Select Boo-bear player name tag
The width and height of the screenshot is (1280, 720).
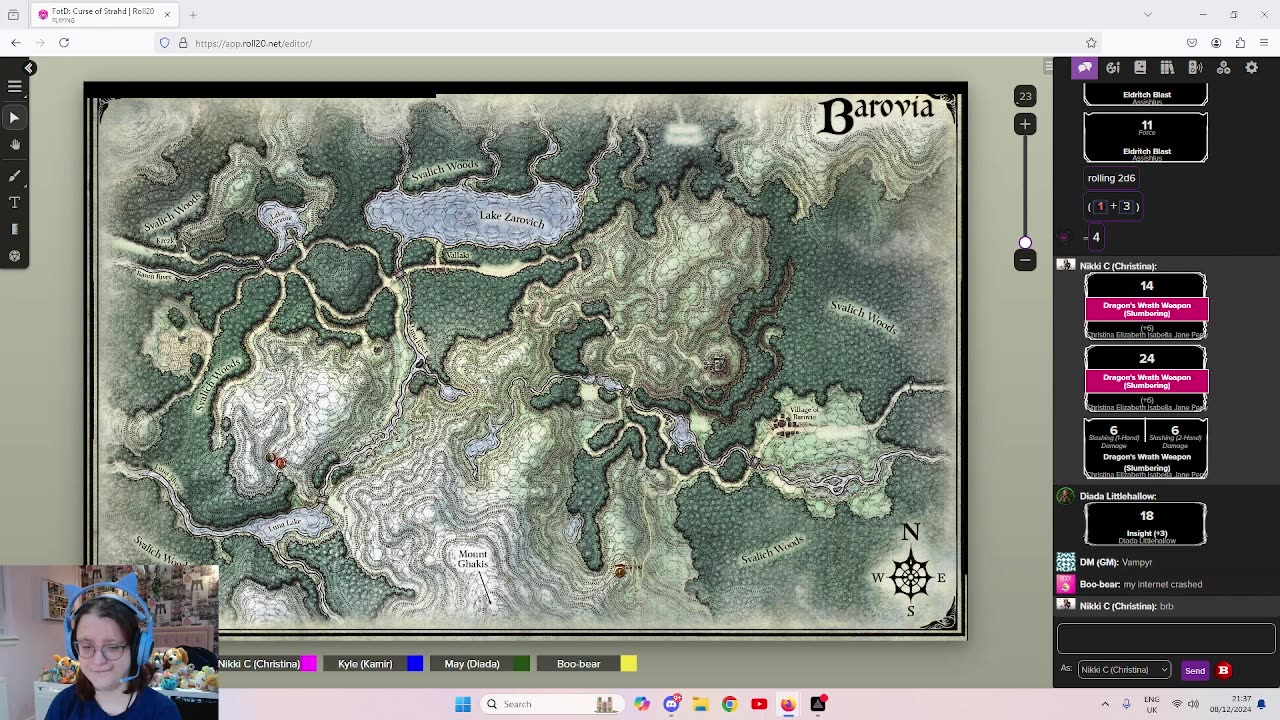(x=578, y=664)
